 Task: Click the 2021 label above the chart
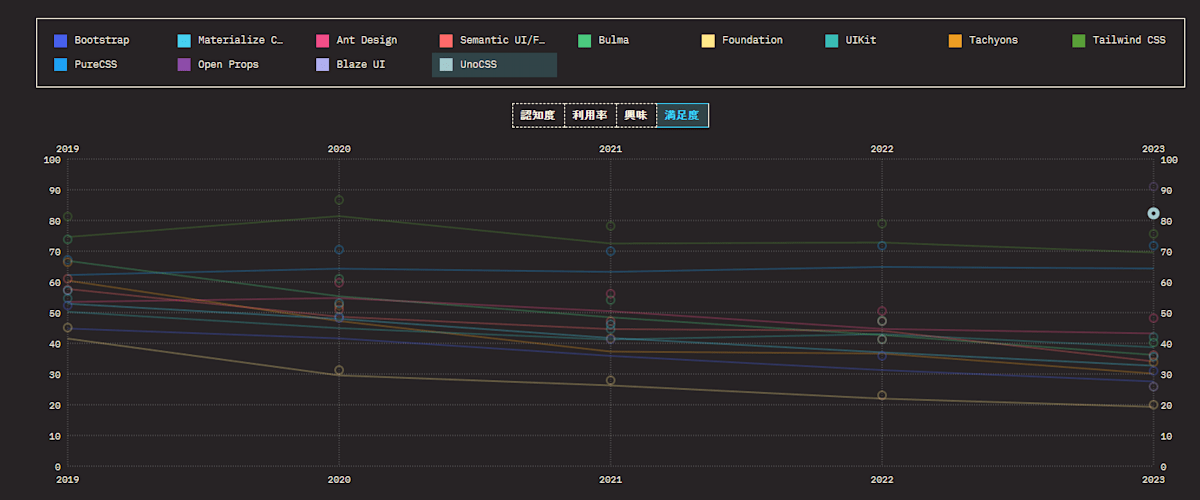pyautogui.click(x=610, y=148)
